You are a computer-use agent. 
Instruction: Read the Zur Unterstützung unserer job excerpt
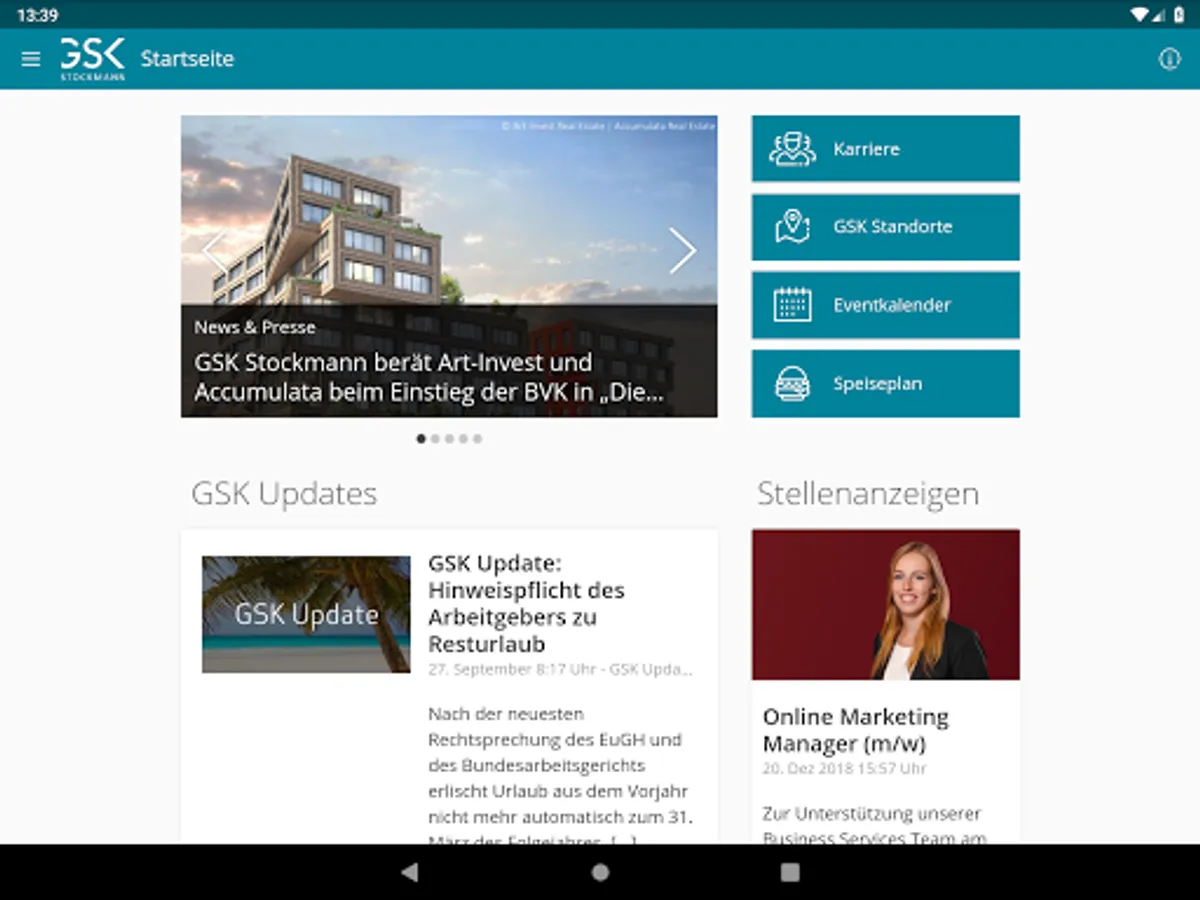[x=875, y=826]
